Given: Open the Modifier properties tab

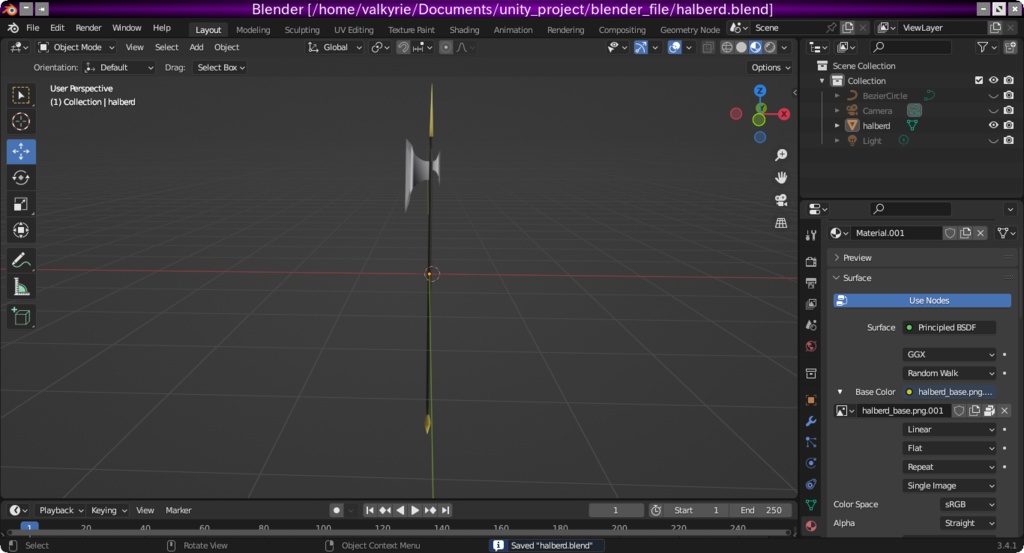Looking at the screenshot, I should pos(811,421).
